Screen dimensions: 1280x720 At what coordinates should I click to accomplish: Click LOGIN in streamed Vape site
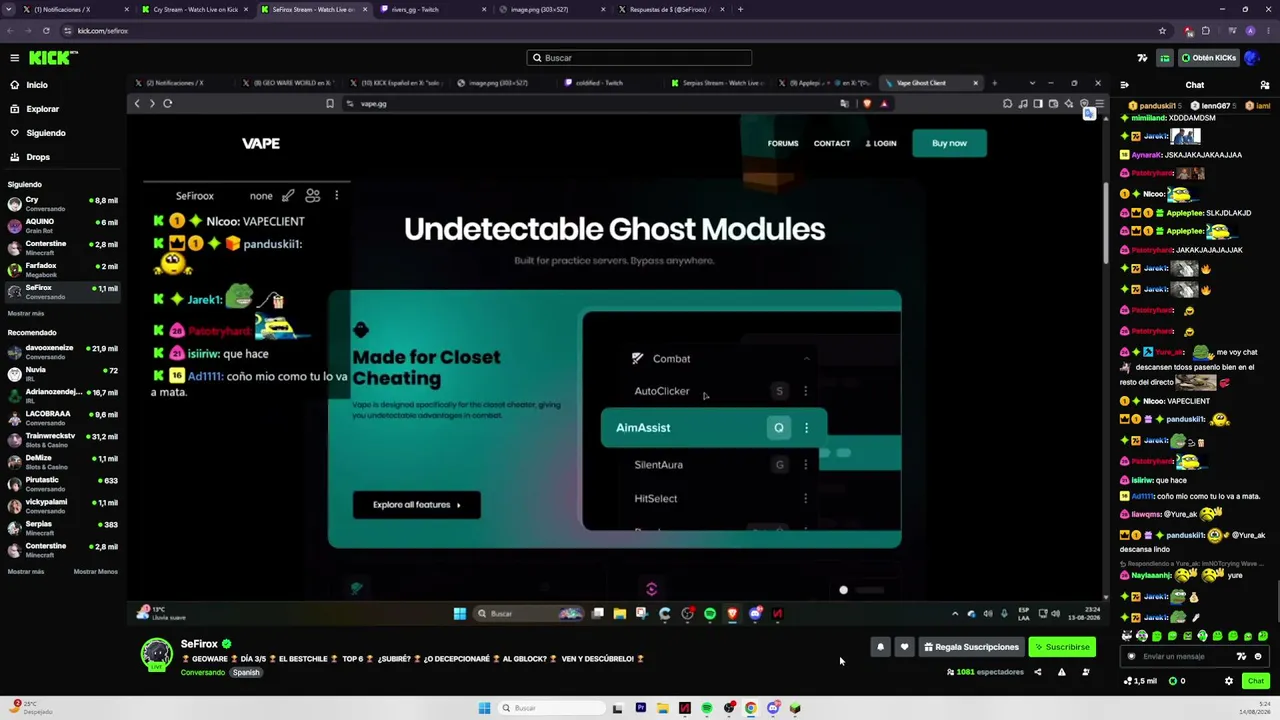[881, 143]
